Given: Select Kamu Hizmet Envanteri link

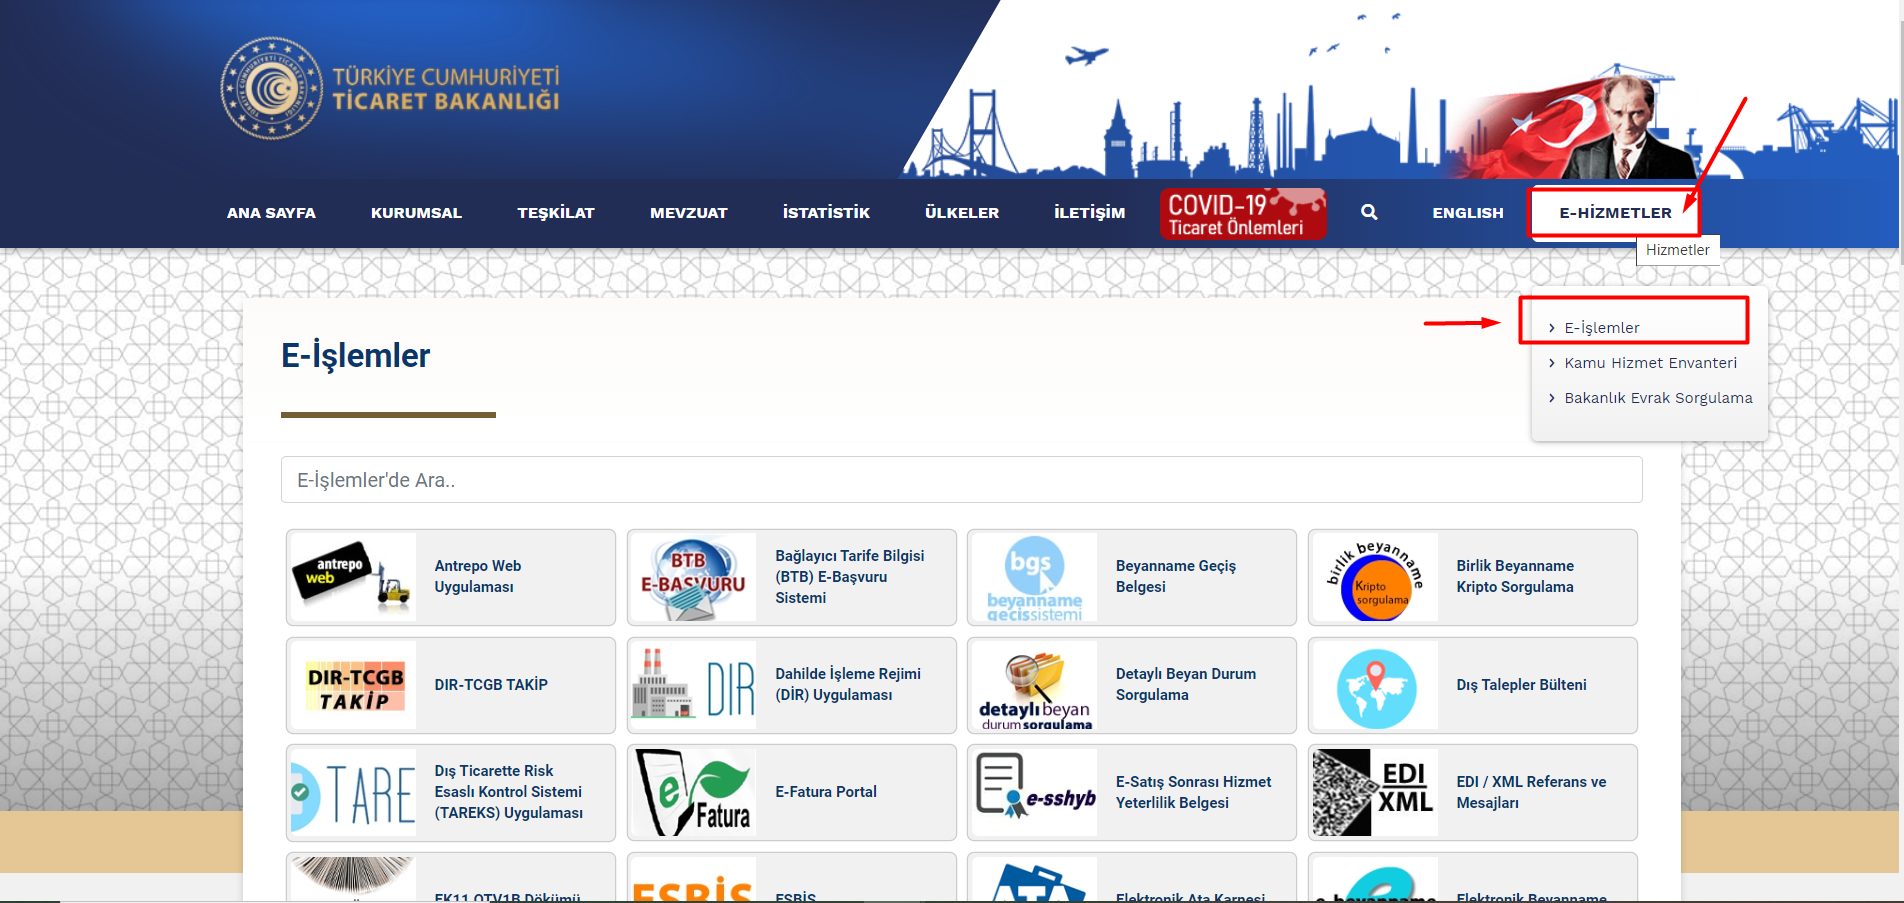Looking at the screenshot, I should pyautogui.click(x=1650, y=363).
